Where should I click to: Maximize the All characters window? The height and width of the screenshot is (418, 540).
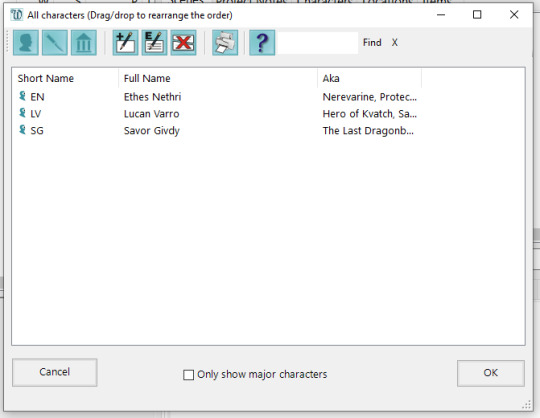(477, 14)
